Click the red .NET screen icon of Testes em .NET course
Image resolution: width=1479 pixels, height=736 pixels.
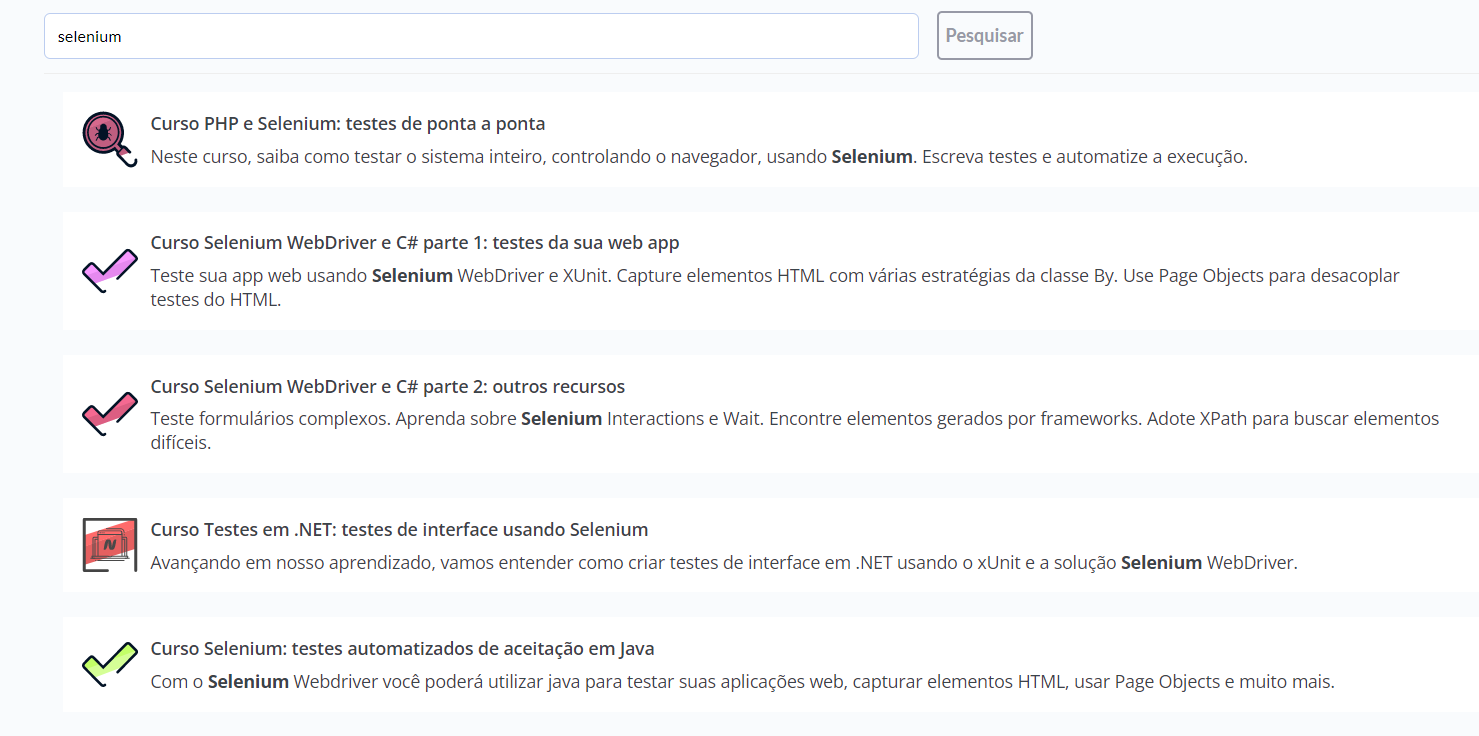pos(109,545)
